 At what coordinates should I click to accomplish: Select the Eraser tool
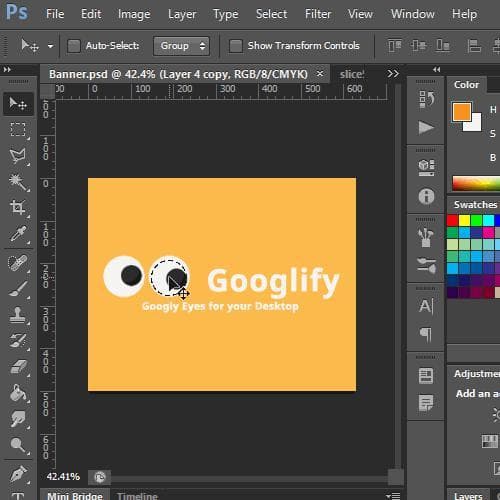[18, 367]
